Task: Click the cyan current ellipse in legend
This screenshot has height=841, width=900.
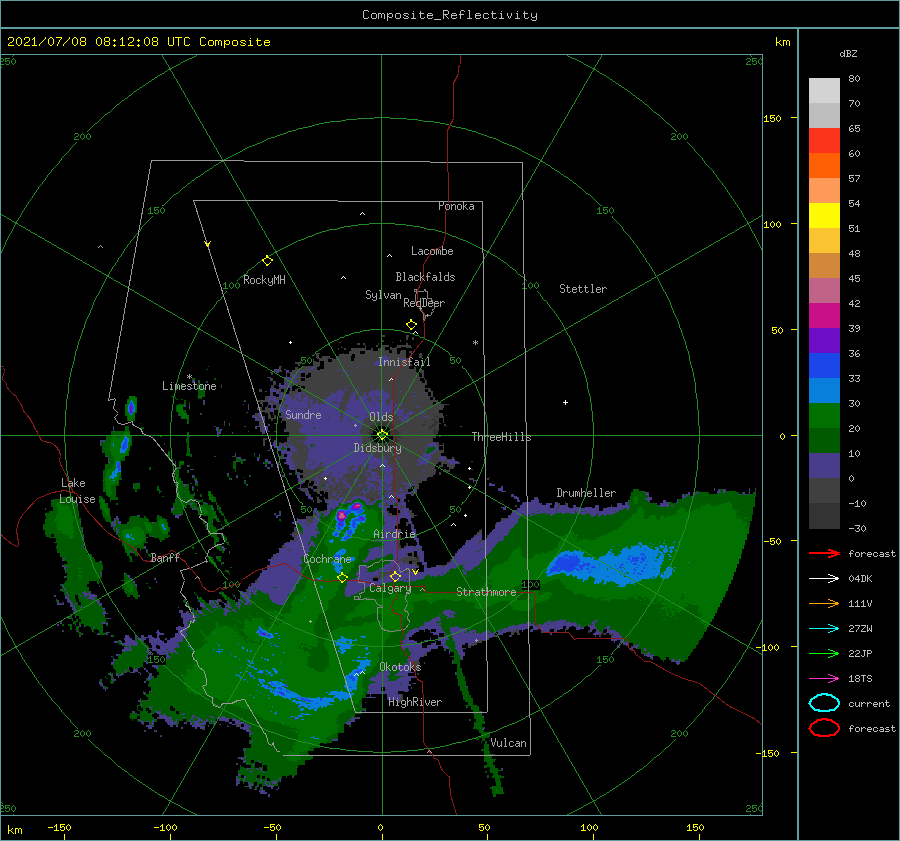Action: click(x=824, y=703)
